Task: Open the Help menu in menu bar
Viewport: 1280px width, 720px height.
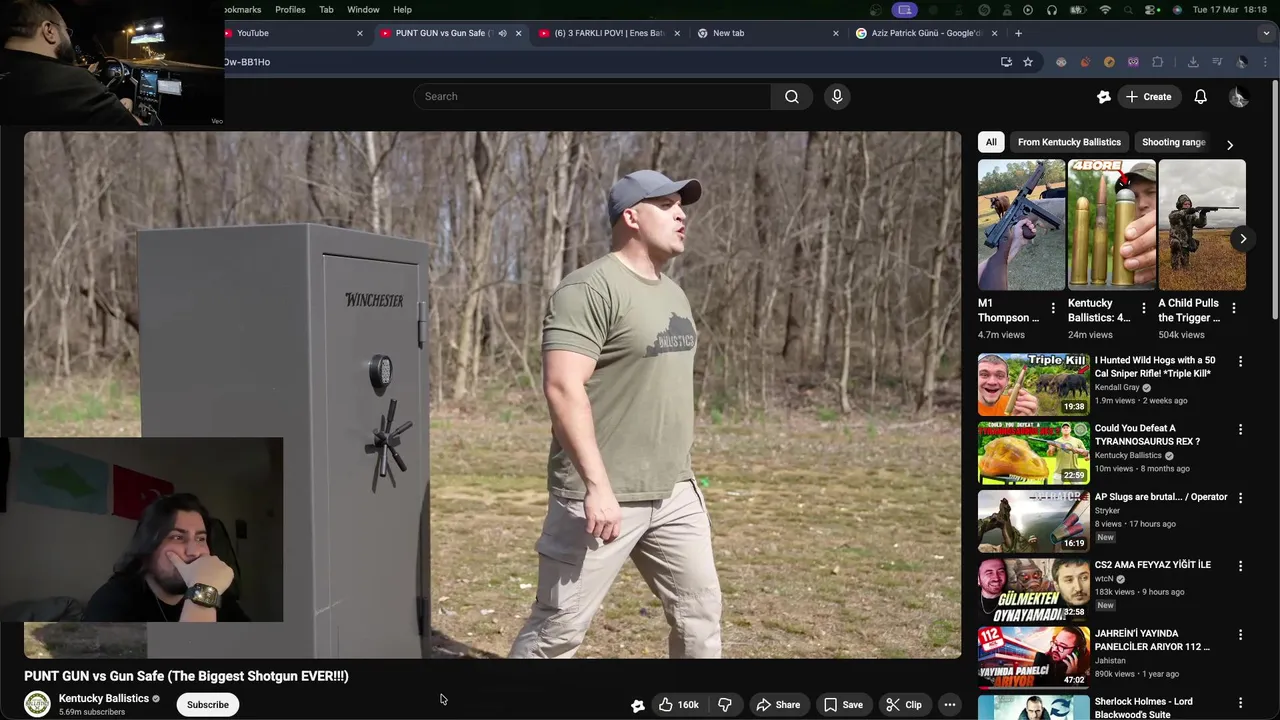Action: tap(402, 9)
